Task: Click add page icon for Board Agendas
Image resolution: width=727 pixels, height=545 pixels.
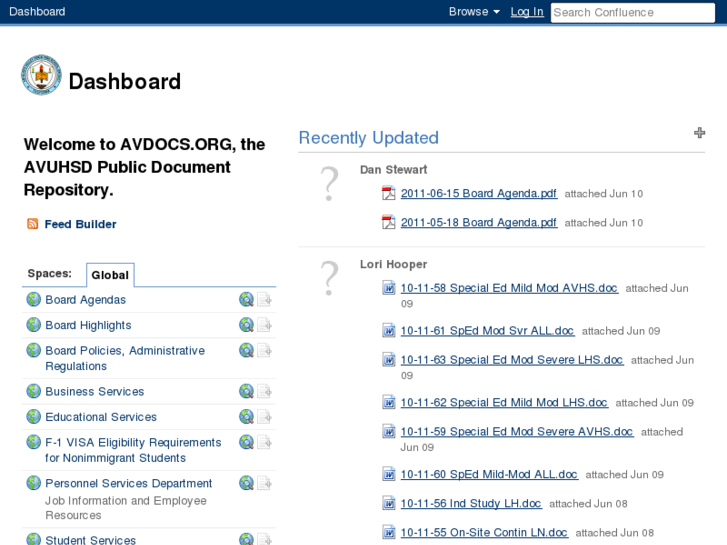Action: (x=264, y=300)
